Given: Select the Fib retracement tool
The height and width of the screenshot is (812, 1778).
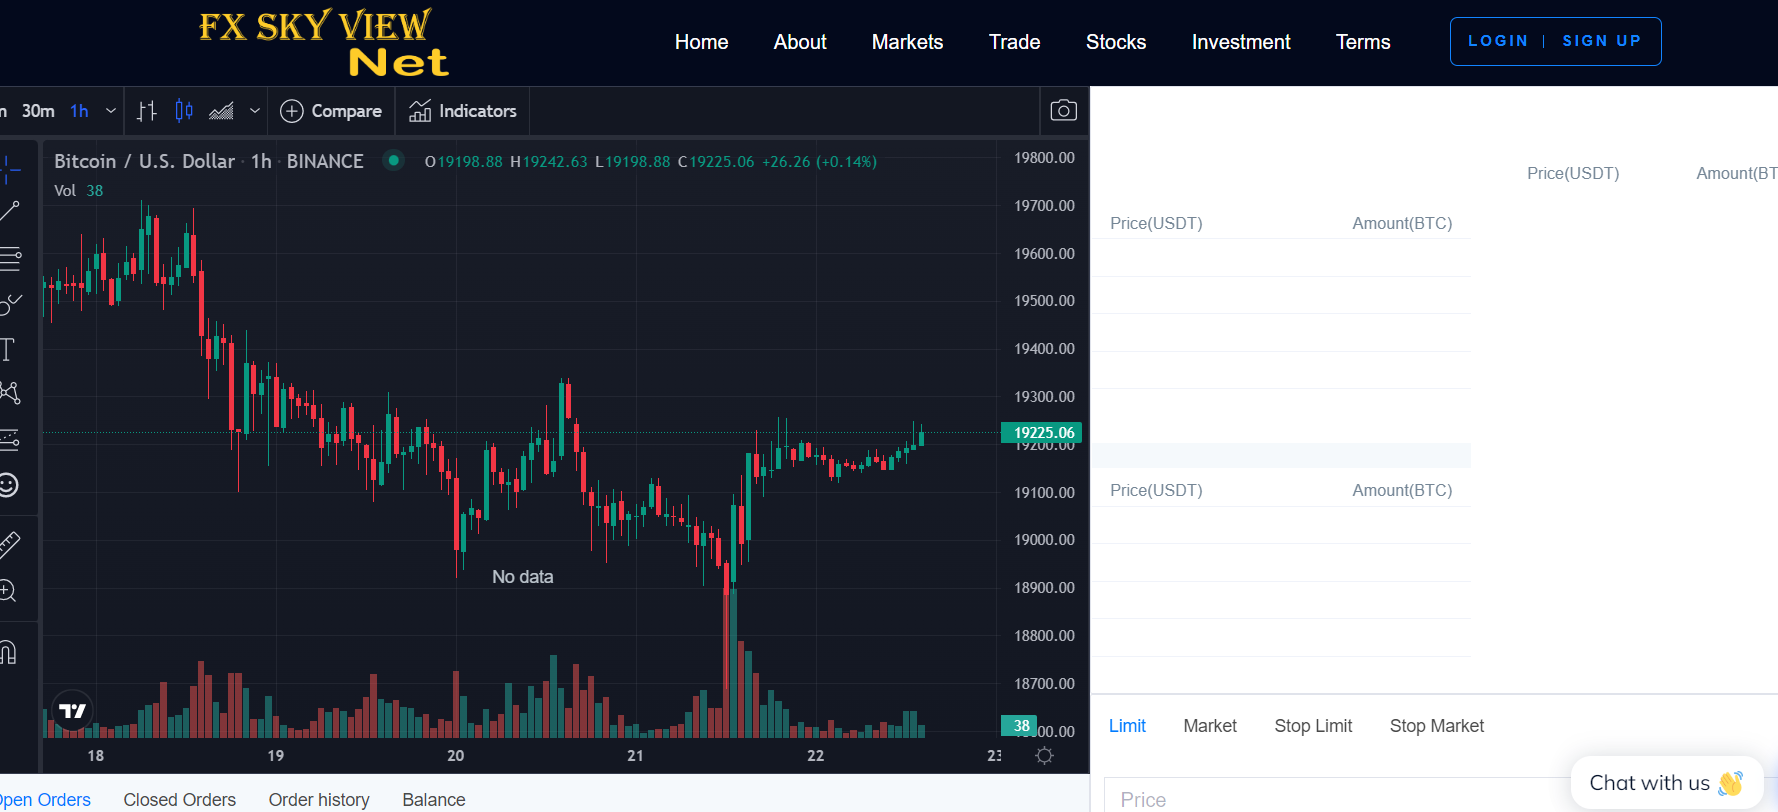Looking at the screenshot, I should pyautogui.click(x=9, y=259).
